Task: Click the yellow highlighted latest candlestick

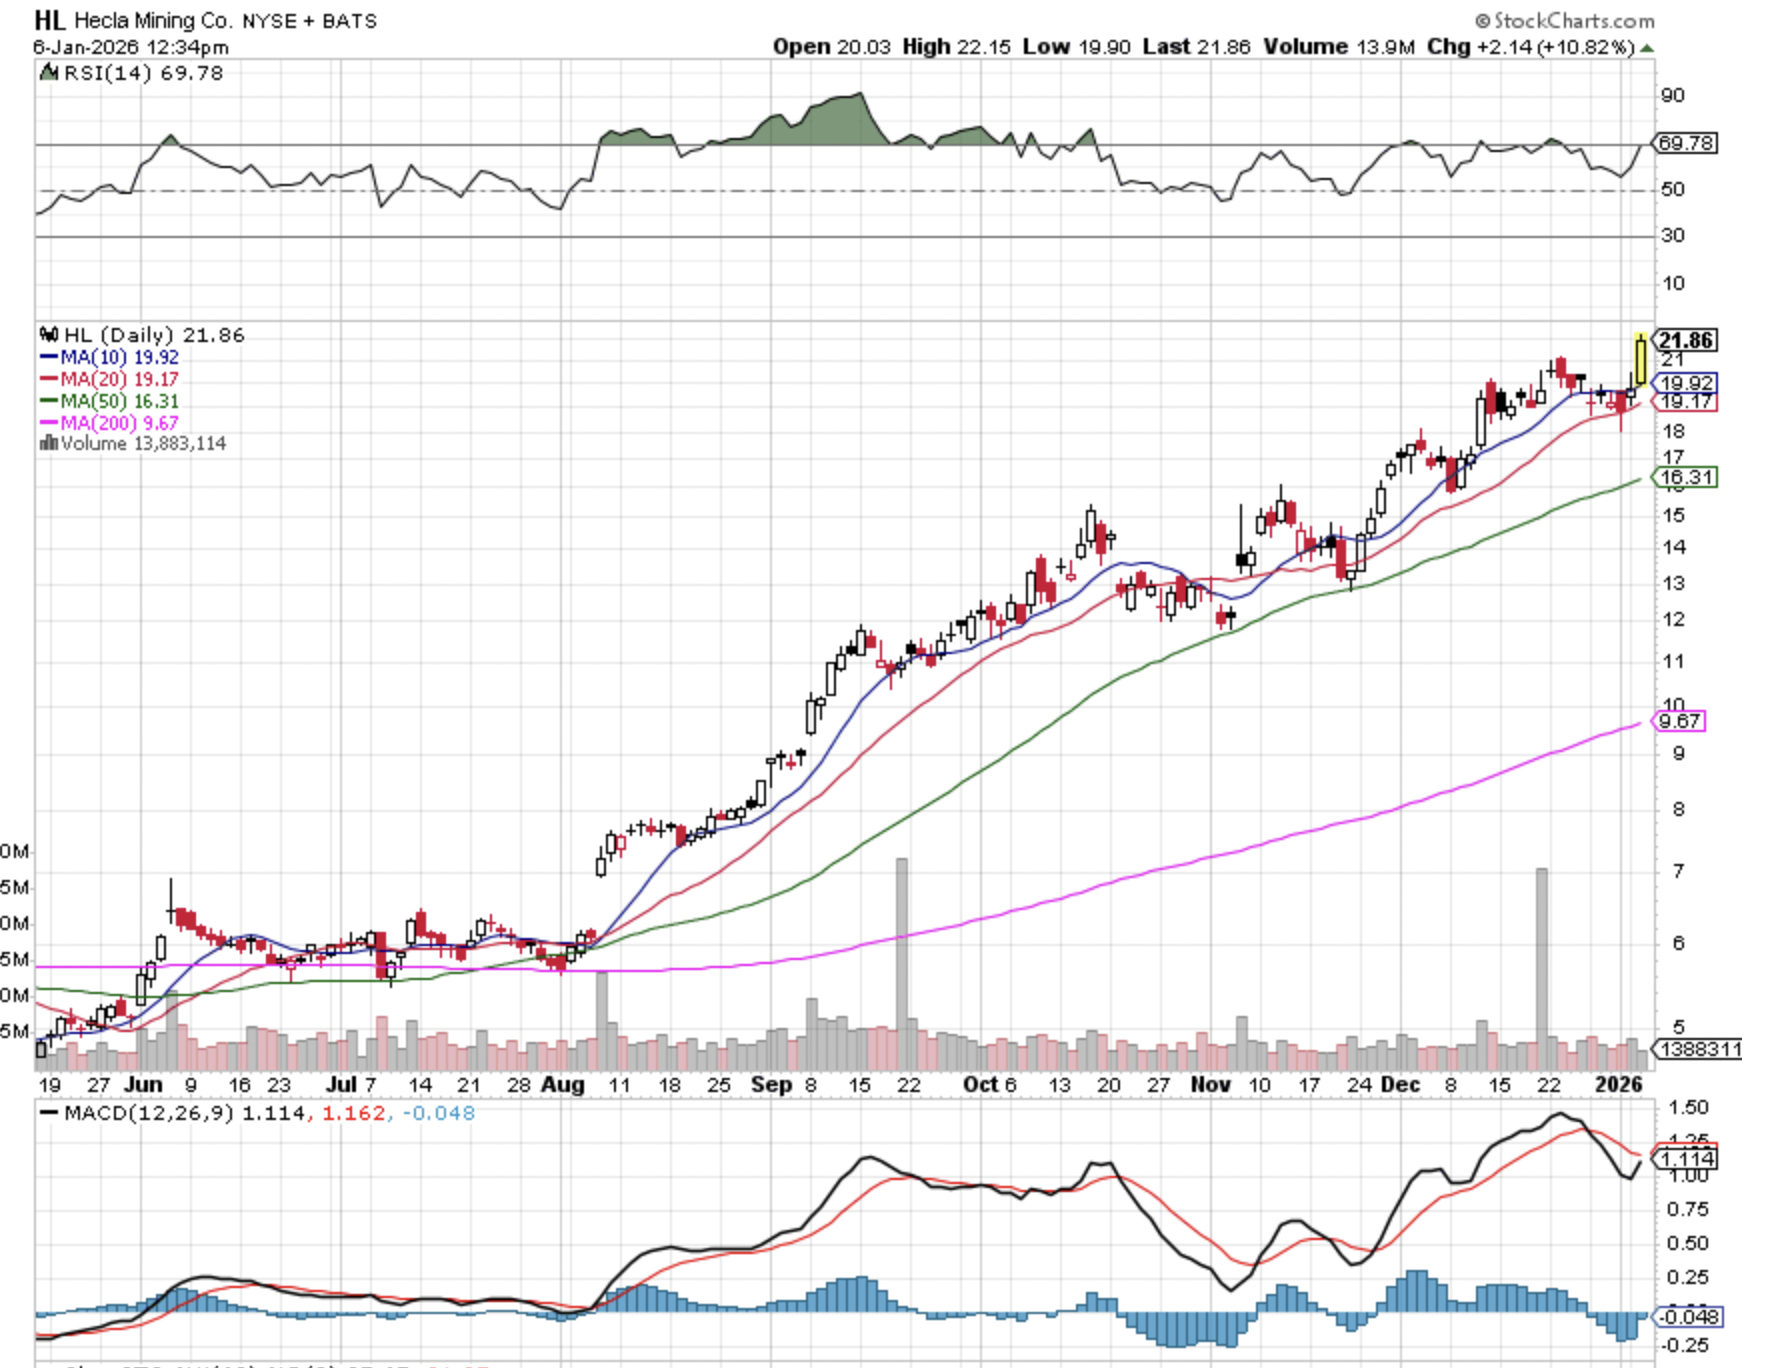Action: 1641,362
